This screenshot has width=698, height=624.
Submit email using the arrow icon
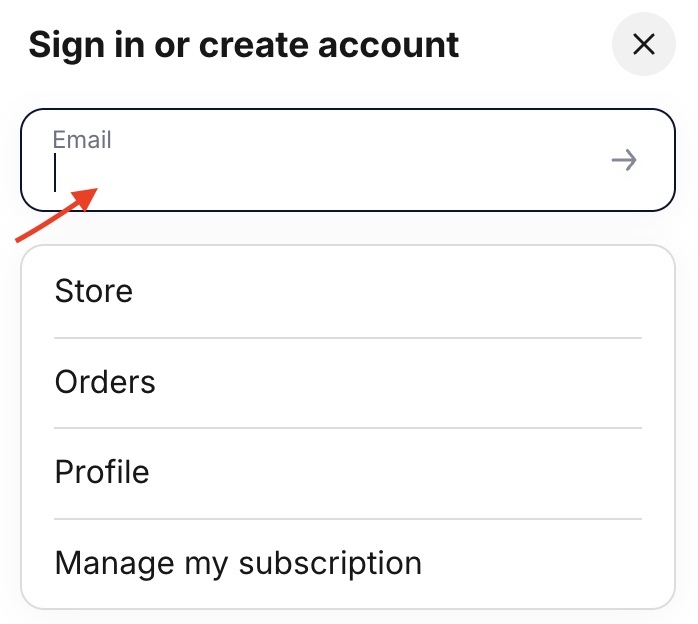click(624, 160)
